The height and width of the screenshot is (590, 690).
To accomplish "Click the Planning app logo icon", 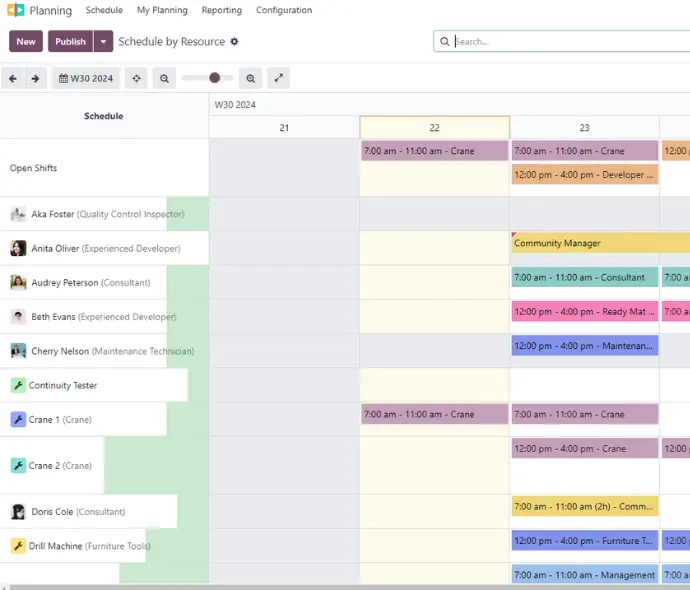I will (x=16, y=10).
